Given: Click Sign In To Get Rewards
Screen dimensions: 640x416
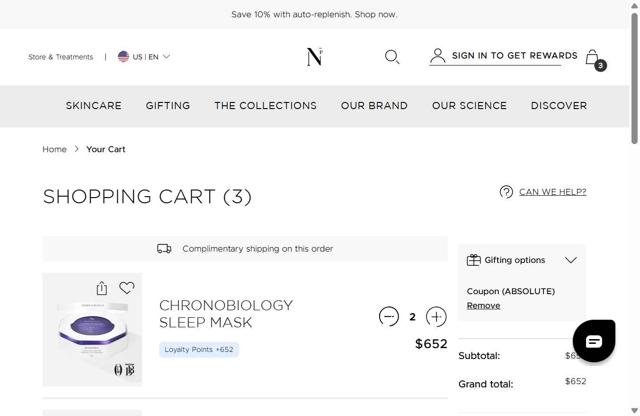Looking at the screenshot, I should (x=514, y=56).
